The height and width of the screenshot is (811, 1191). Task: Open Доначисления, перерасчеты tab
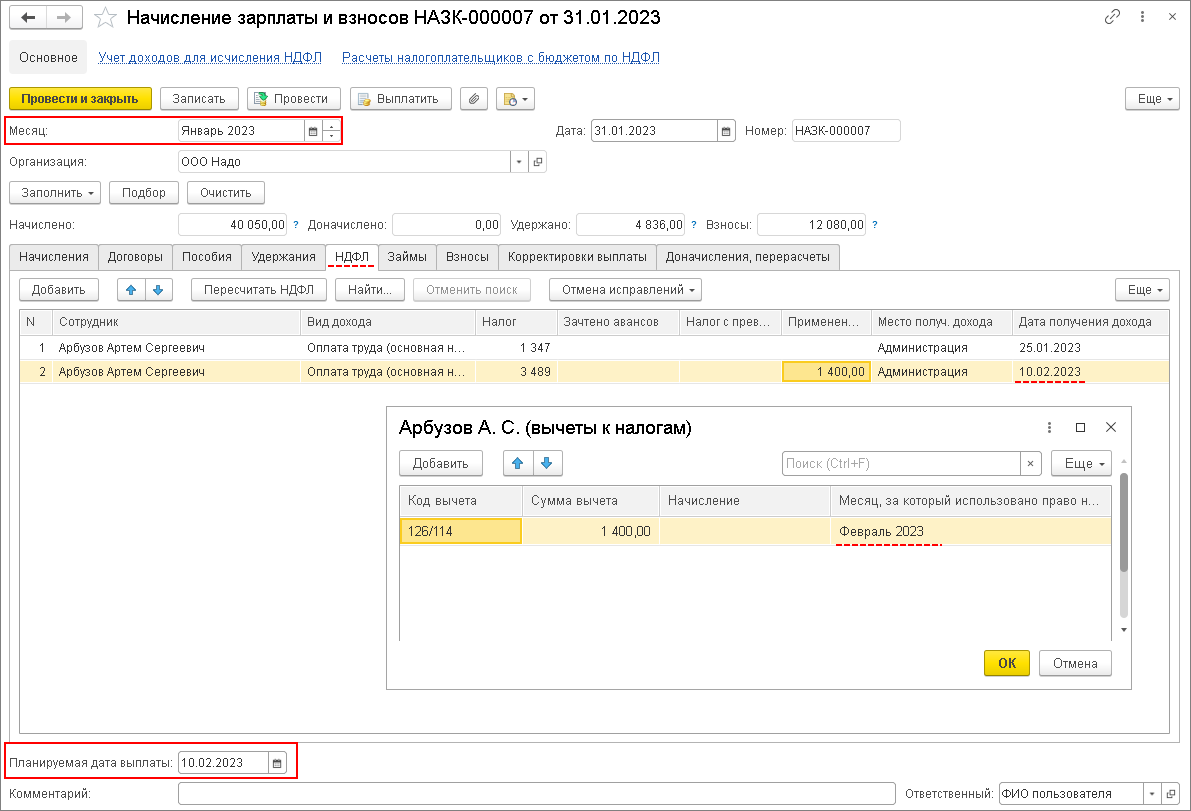click(748, 257)
